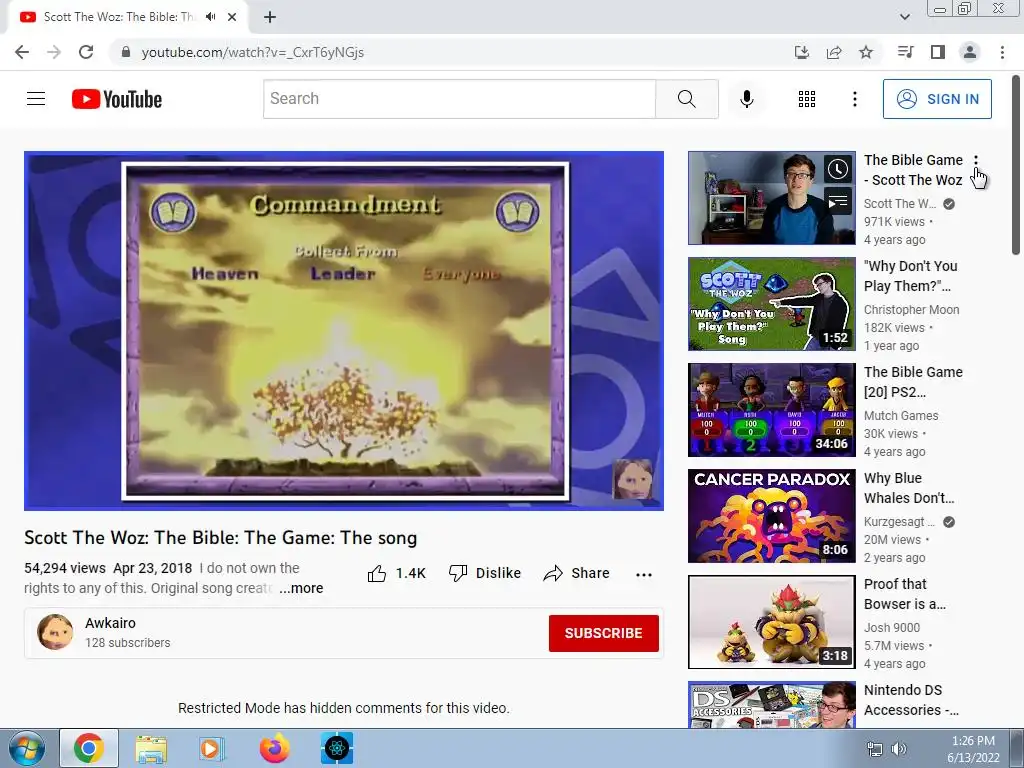Open Nintendo DS Accessories thumbnail
The height and width of the screenshot is (768, 1024).
(771, 705)
